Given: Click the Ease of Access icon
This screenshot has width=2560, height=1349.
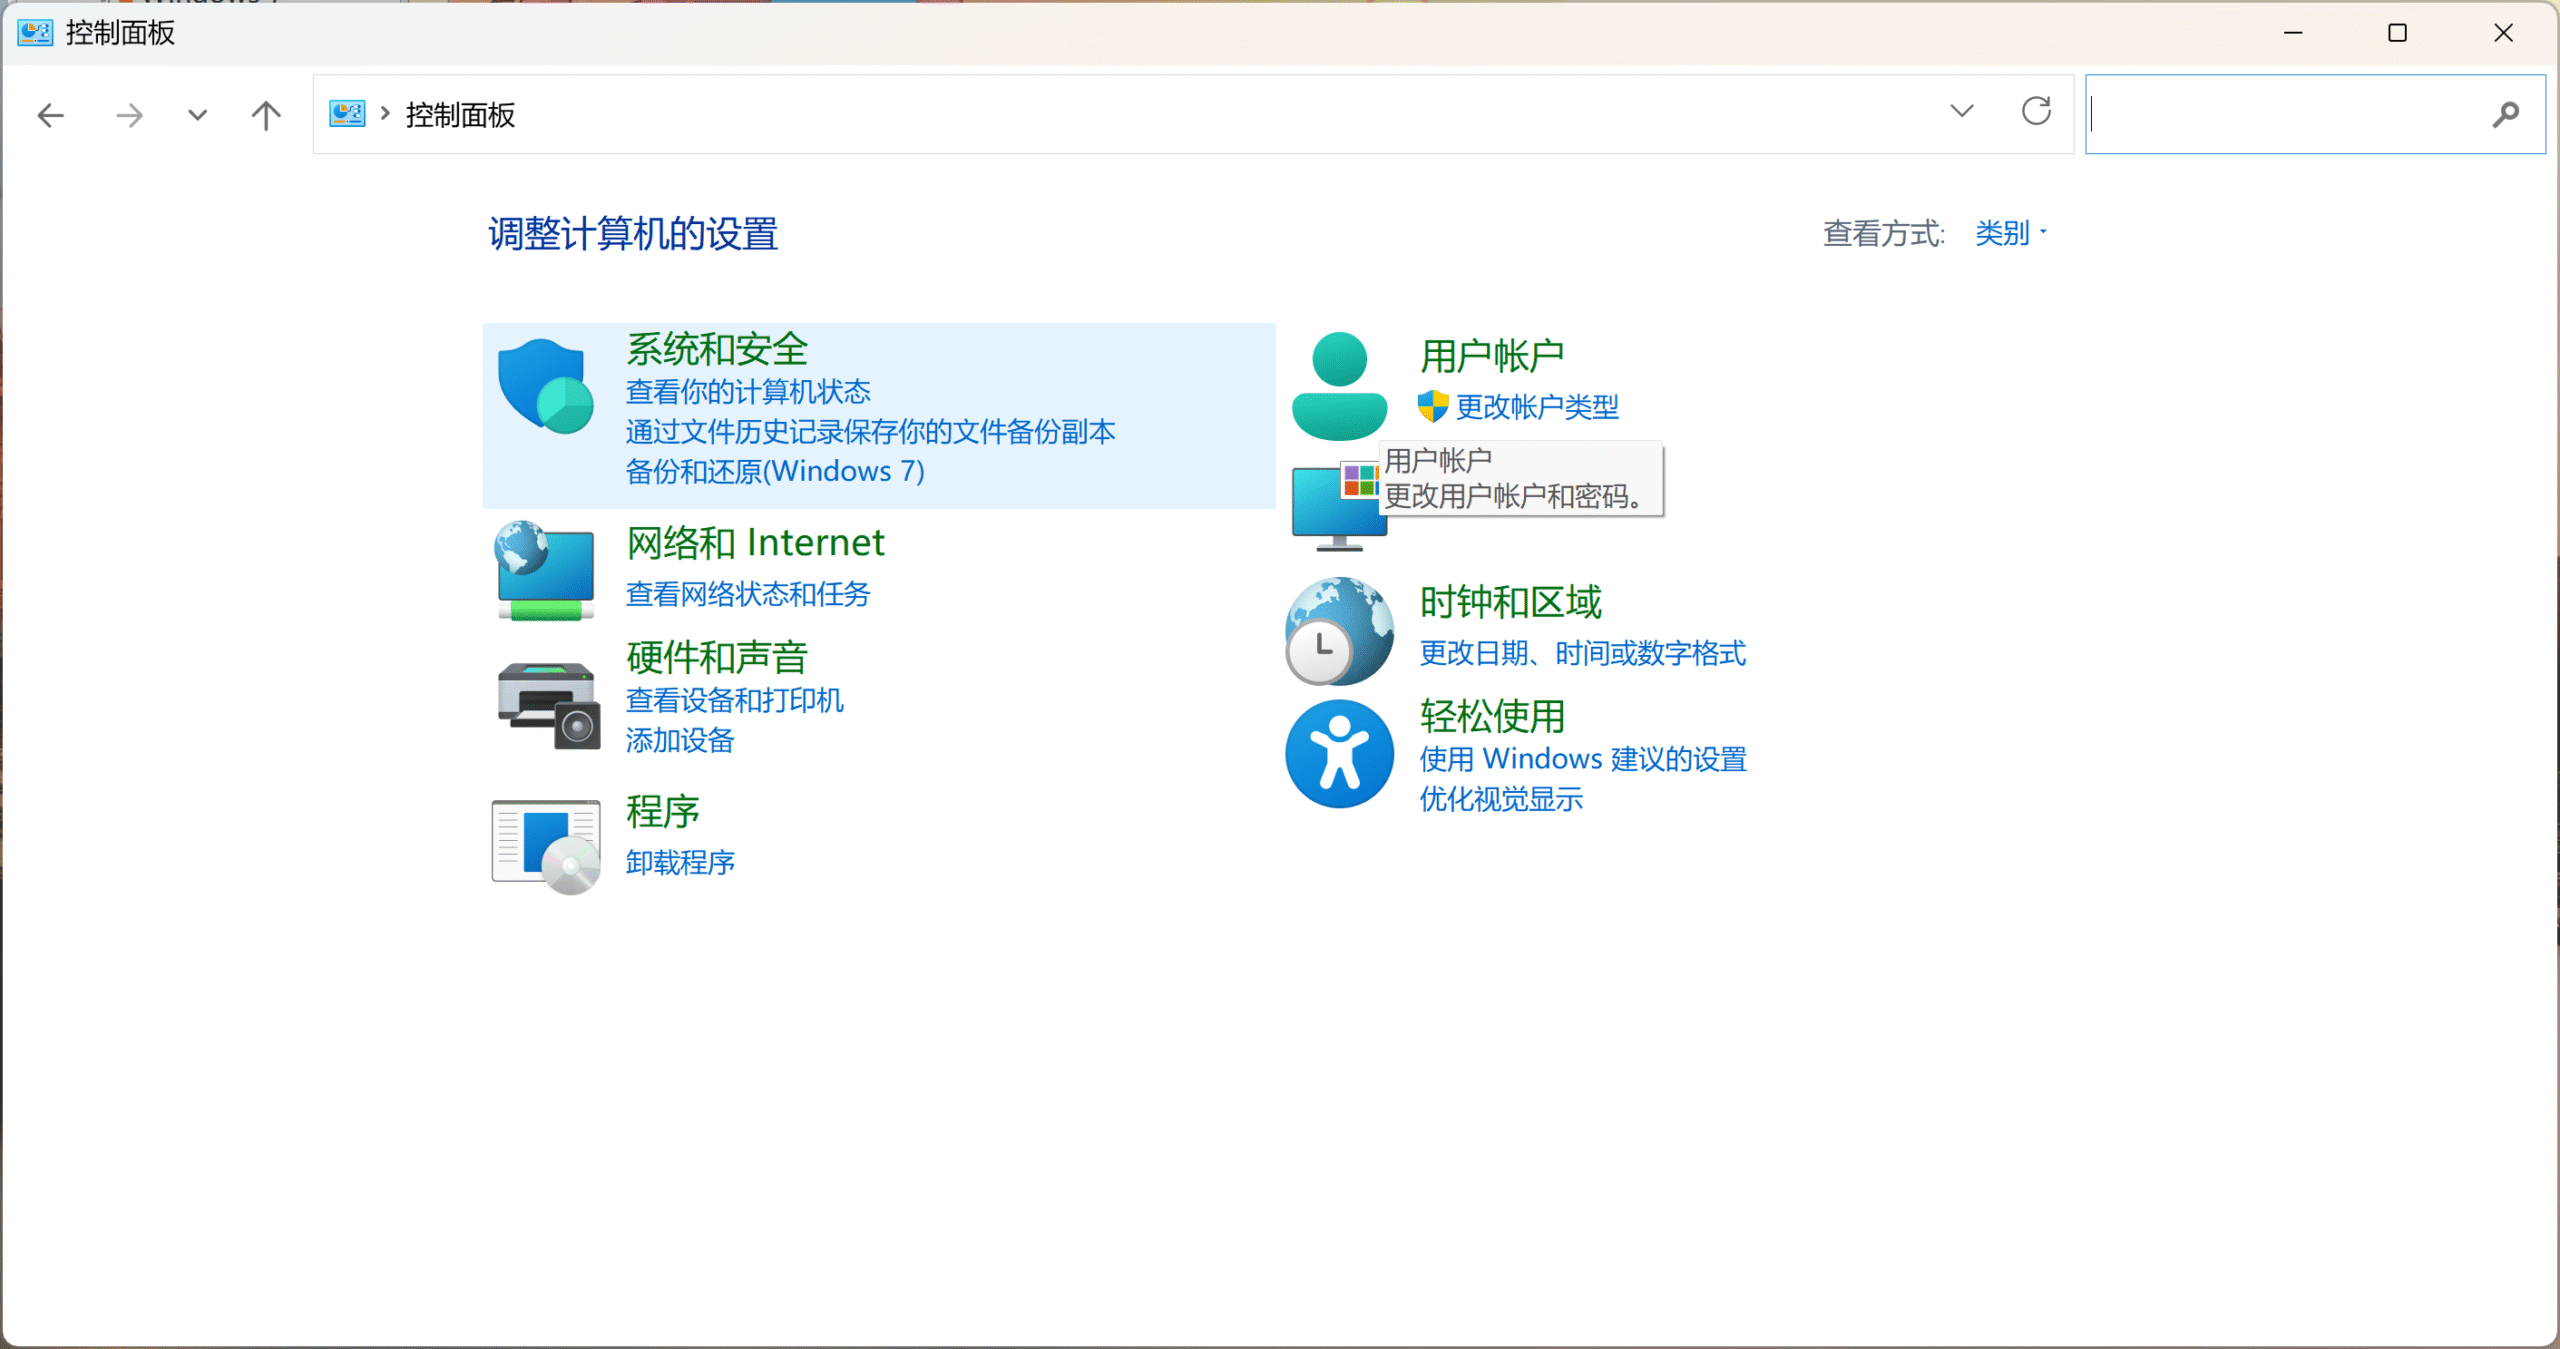Looking at the screenshot, I should click(x=1339, y=754).
